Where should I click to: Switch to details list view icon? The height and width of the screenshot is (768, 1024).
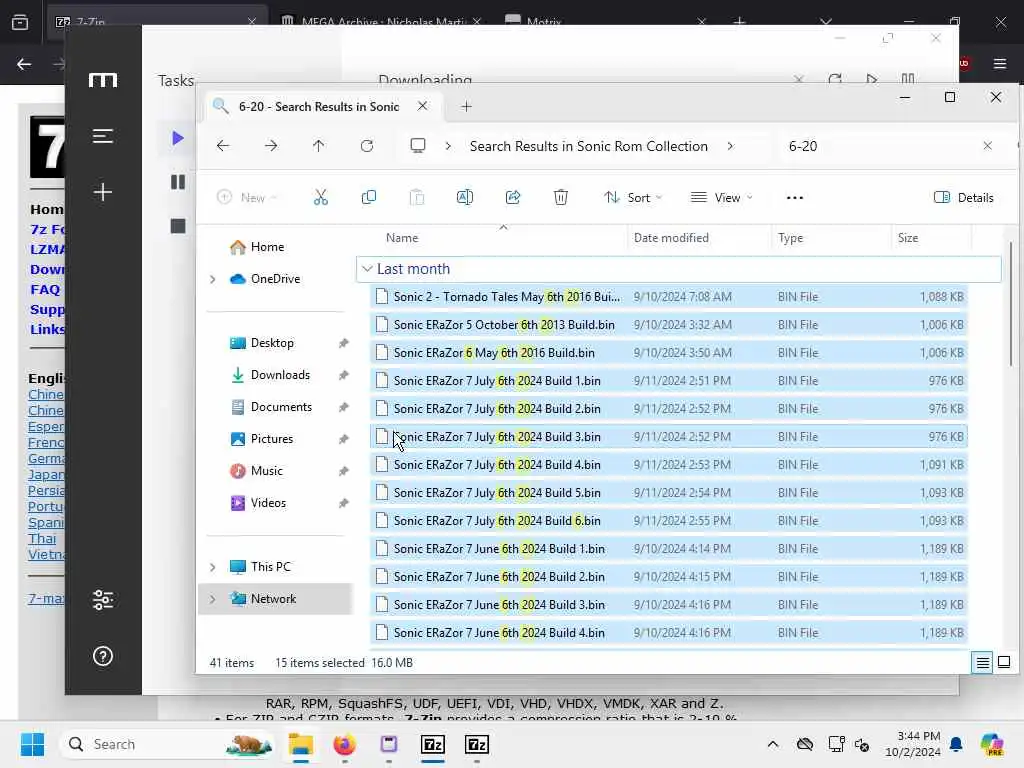pos(983,663)
